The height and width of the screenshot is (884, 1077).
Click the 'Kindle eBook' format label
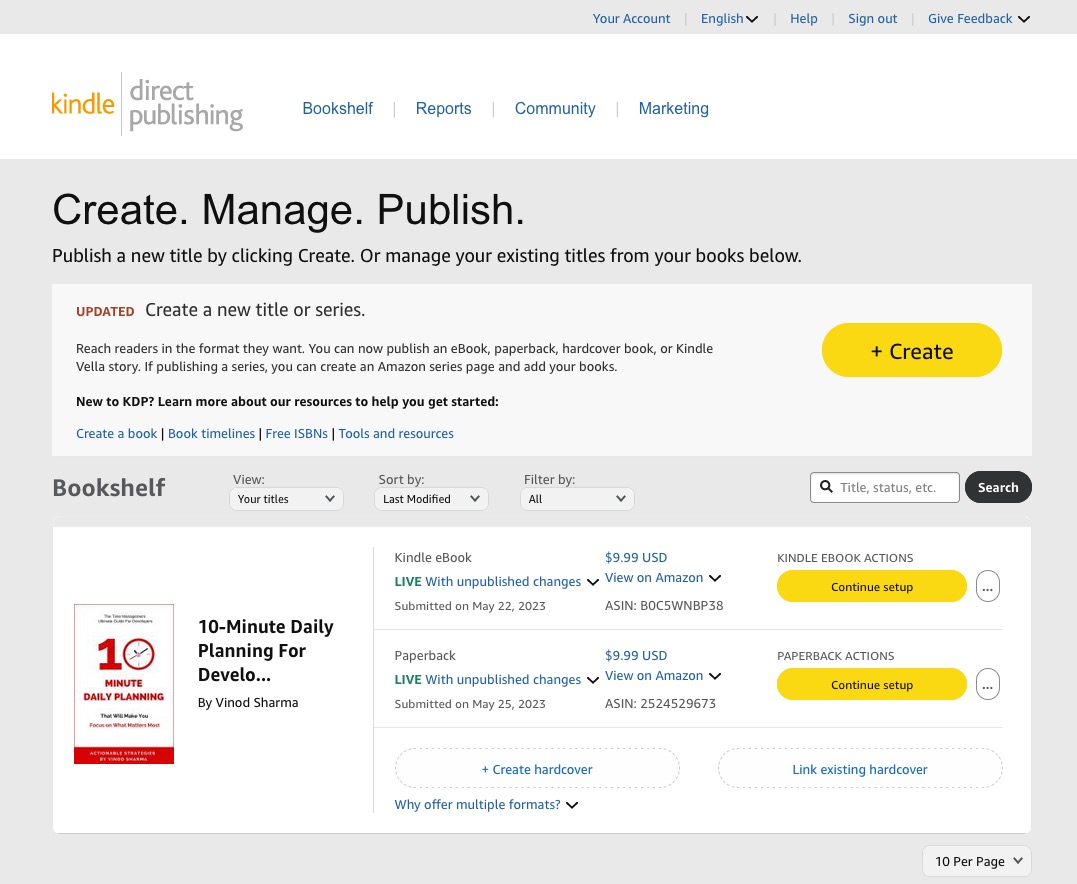click(x=433, y=558)
